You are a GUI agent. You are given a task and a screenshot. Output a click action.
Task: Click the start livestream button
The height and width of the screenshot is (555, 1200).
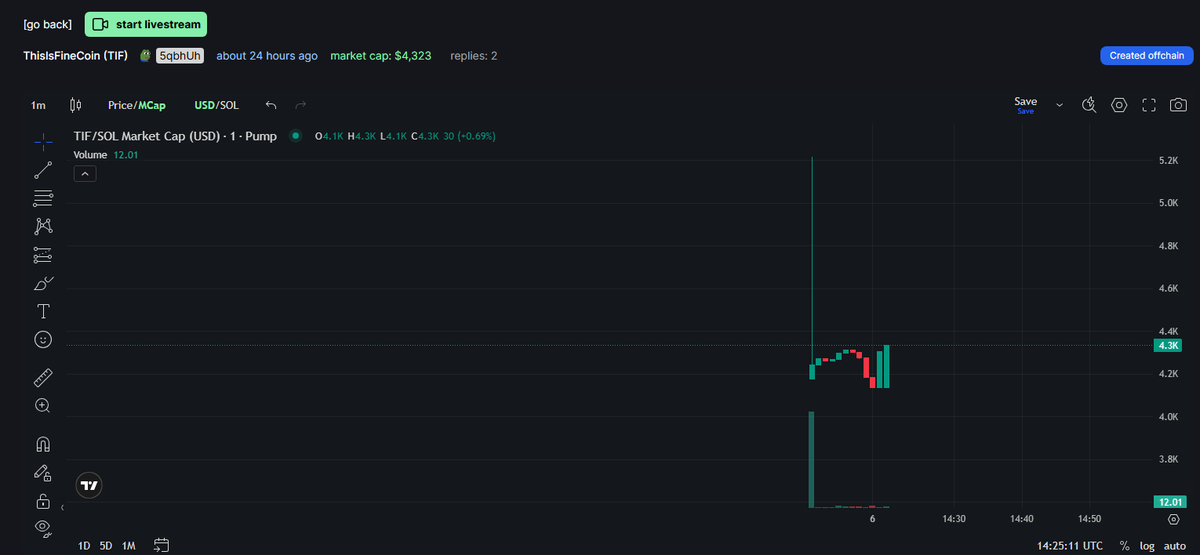click(x=145, y=24)
